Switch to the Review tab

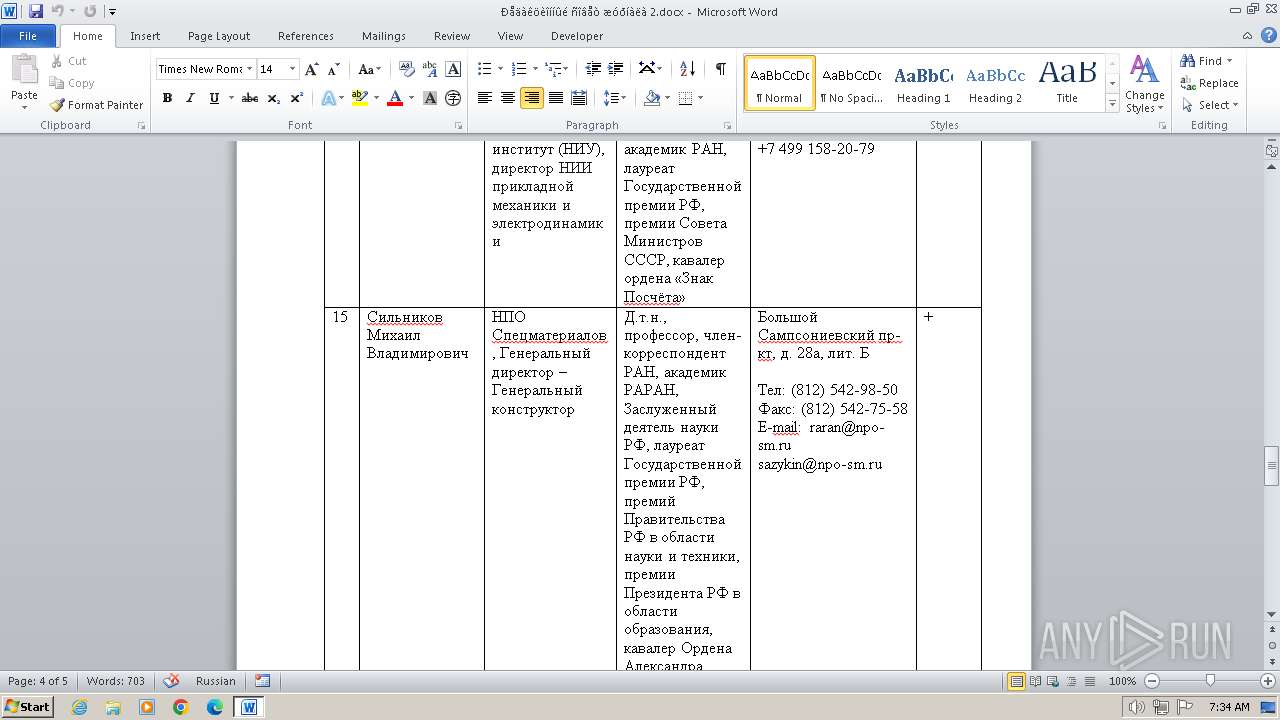pos(452,36)
